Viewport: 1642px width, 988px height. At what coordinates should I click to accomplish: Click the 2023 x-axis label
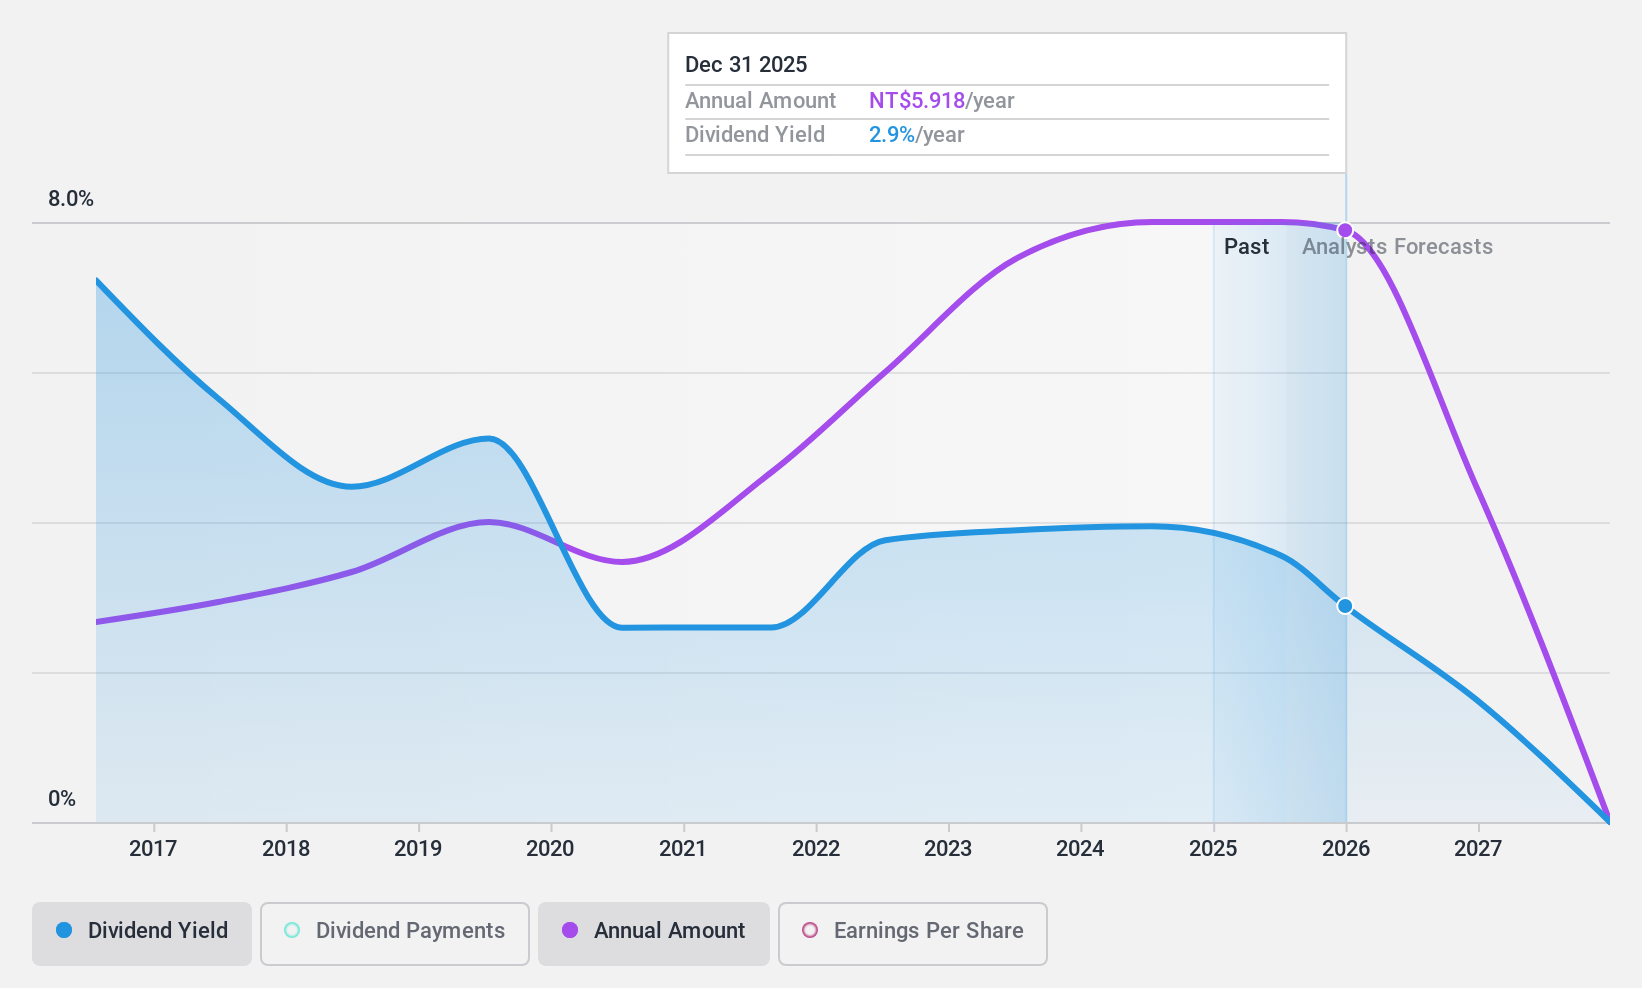coord(948,849)
